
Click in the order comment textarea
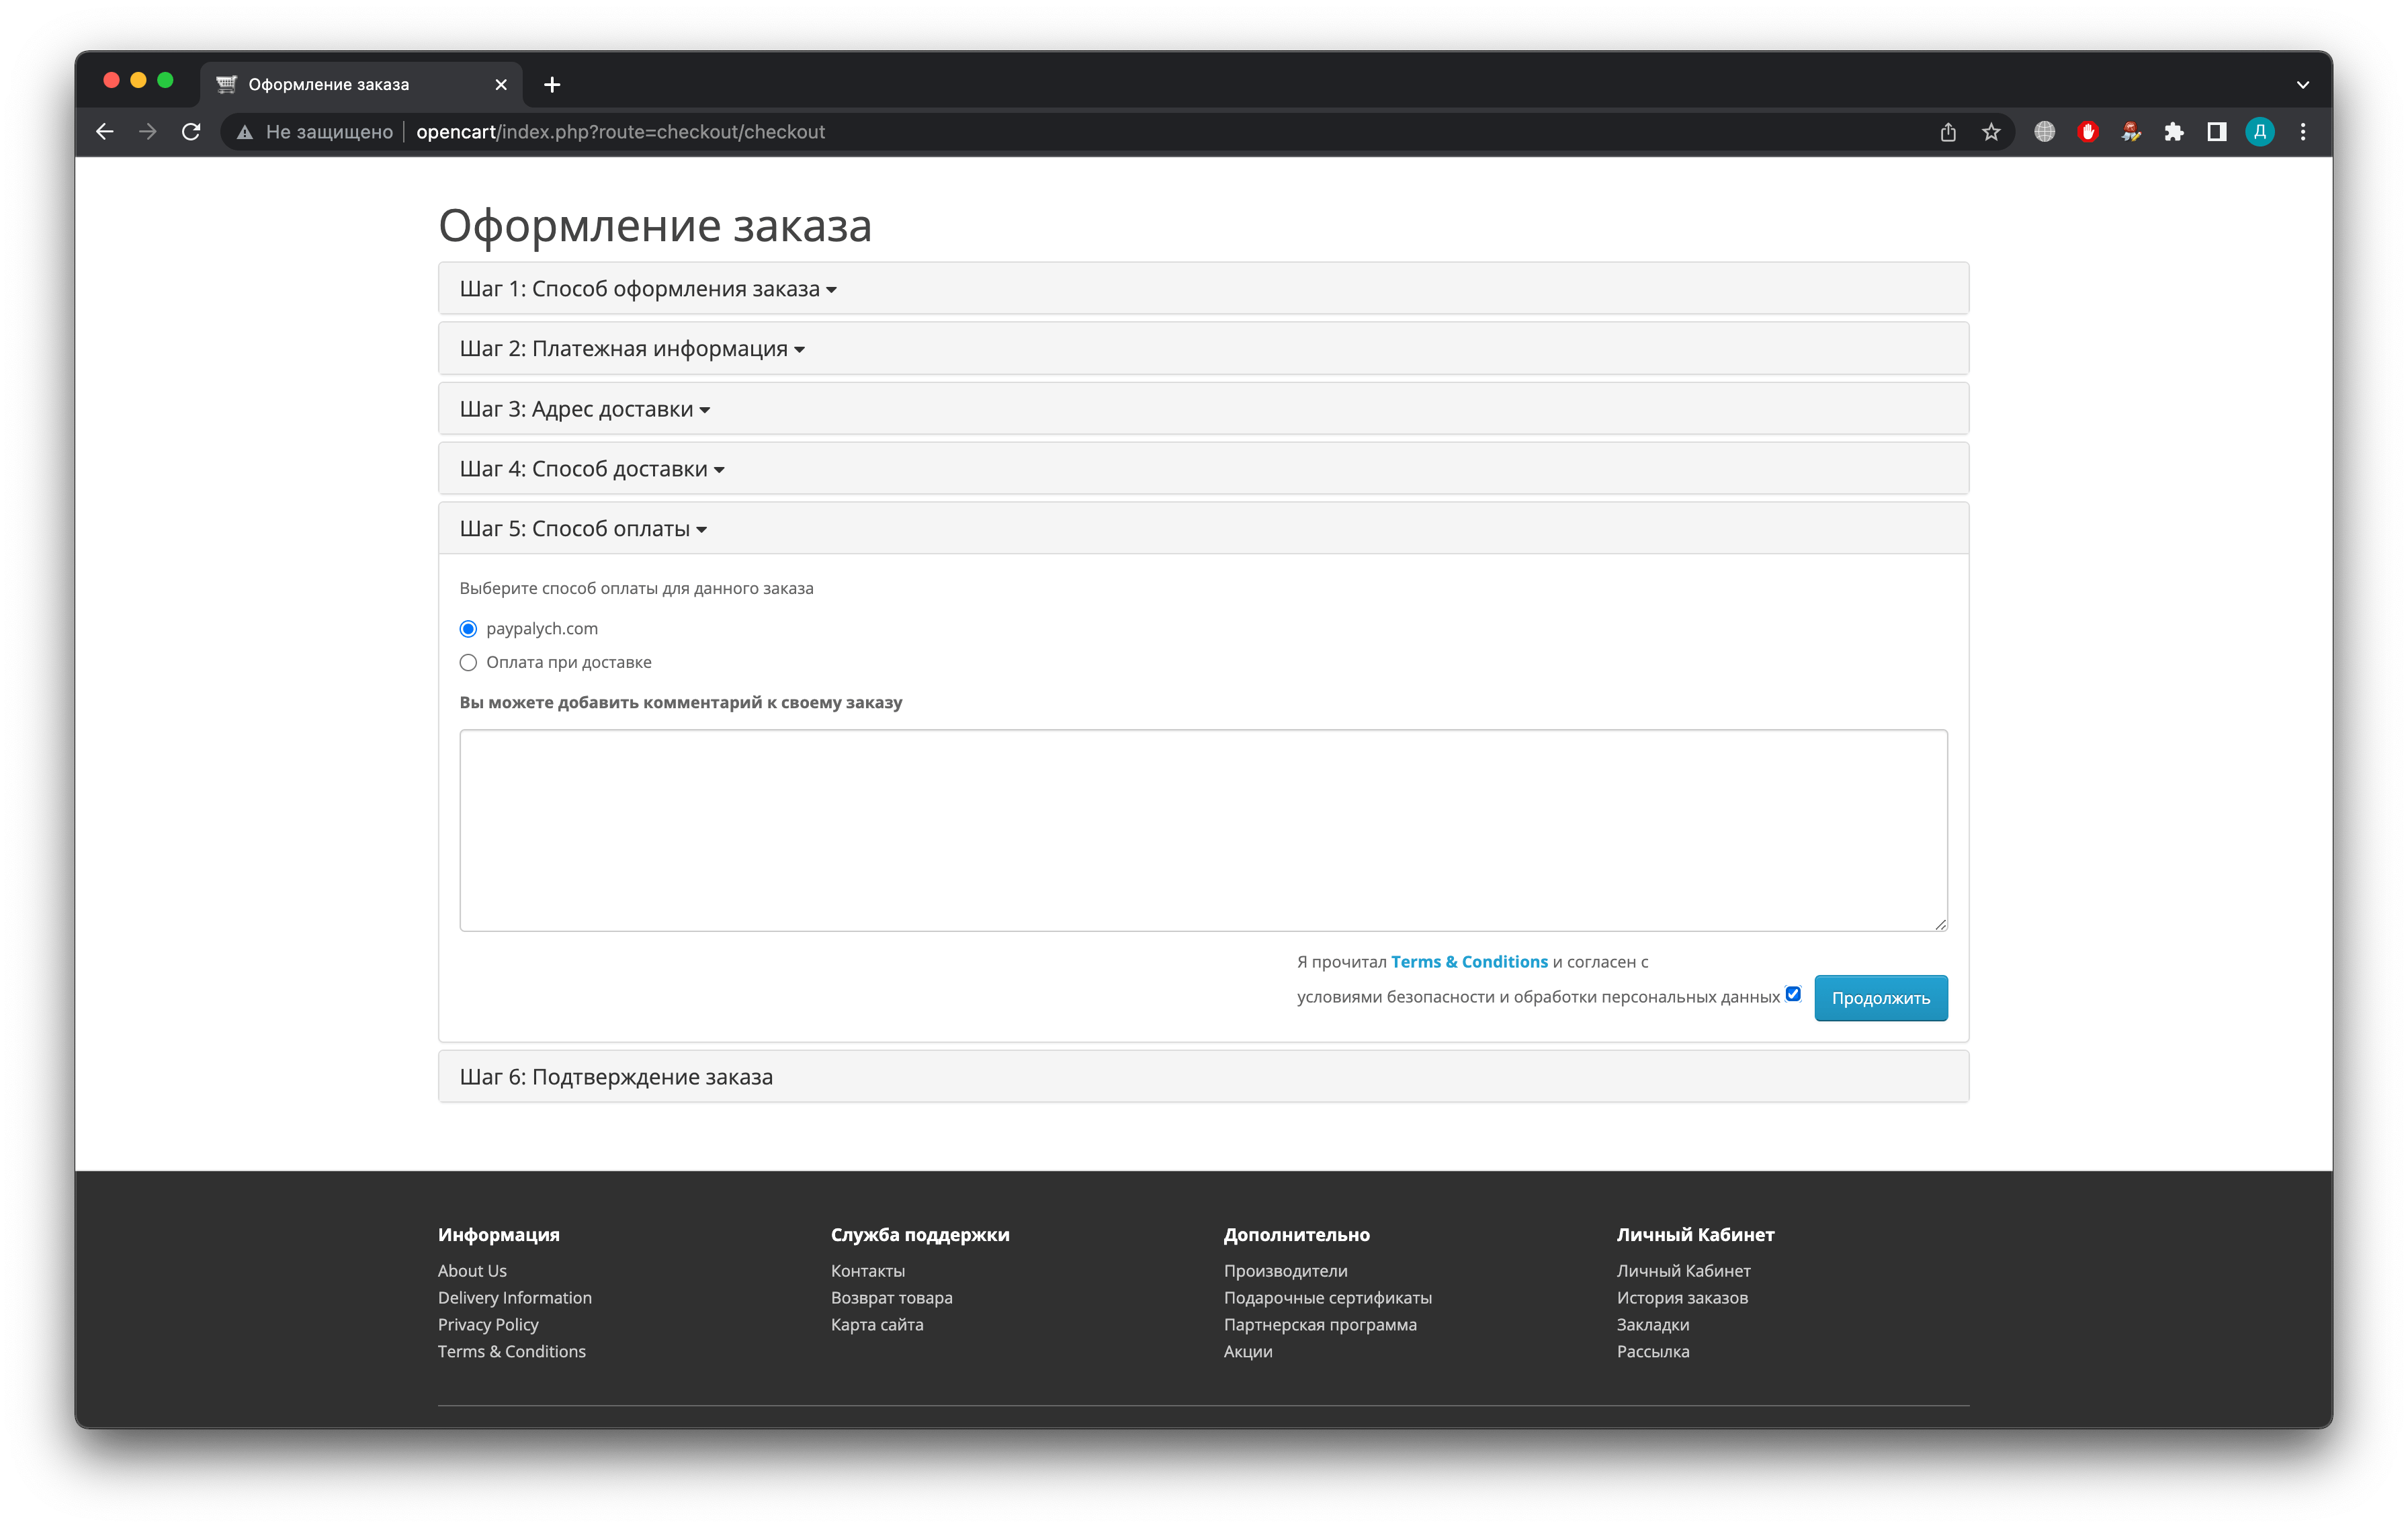click(1203, 830)
